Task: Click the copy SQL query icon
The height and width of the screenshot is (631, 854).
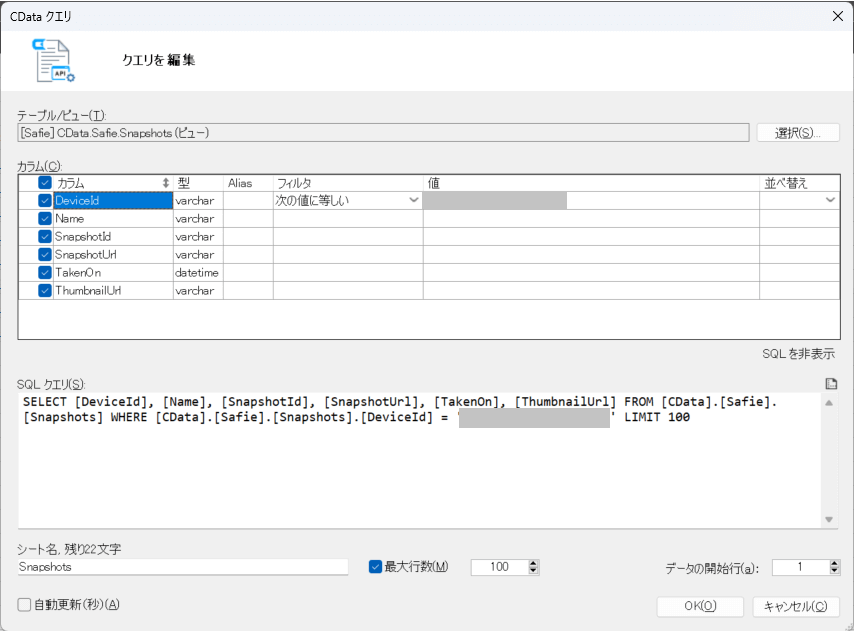Action: click(x=831, y=384)
